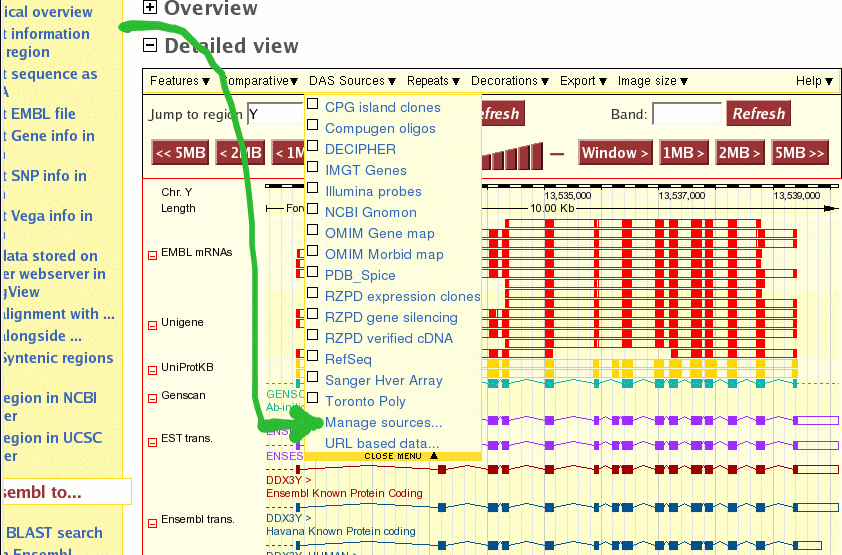The width and height of the screenshot is (842, 555).
Task: Click the 5MB >> button
Action: 800,153
